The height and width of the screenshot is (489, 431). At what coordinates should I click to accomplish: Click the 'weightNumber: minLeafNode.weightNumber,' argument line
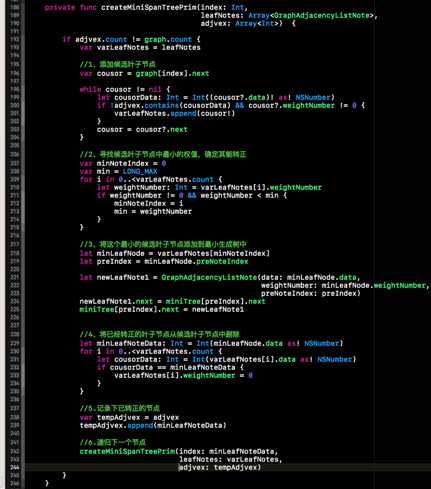click(345, 285)
